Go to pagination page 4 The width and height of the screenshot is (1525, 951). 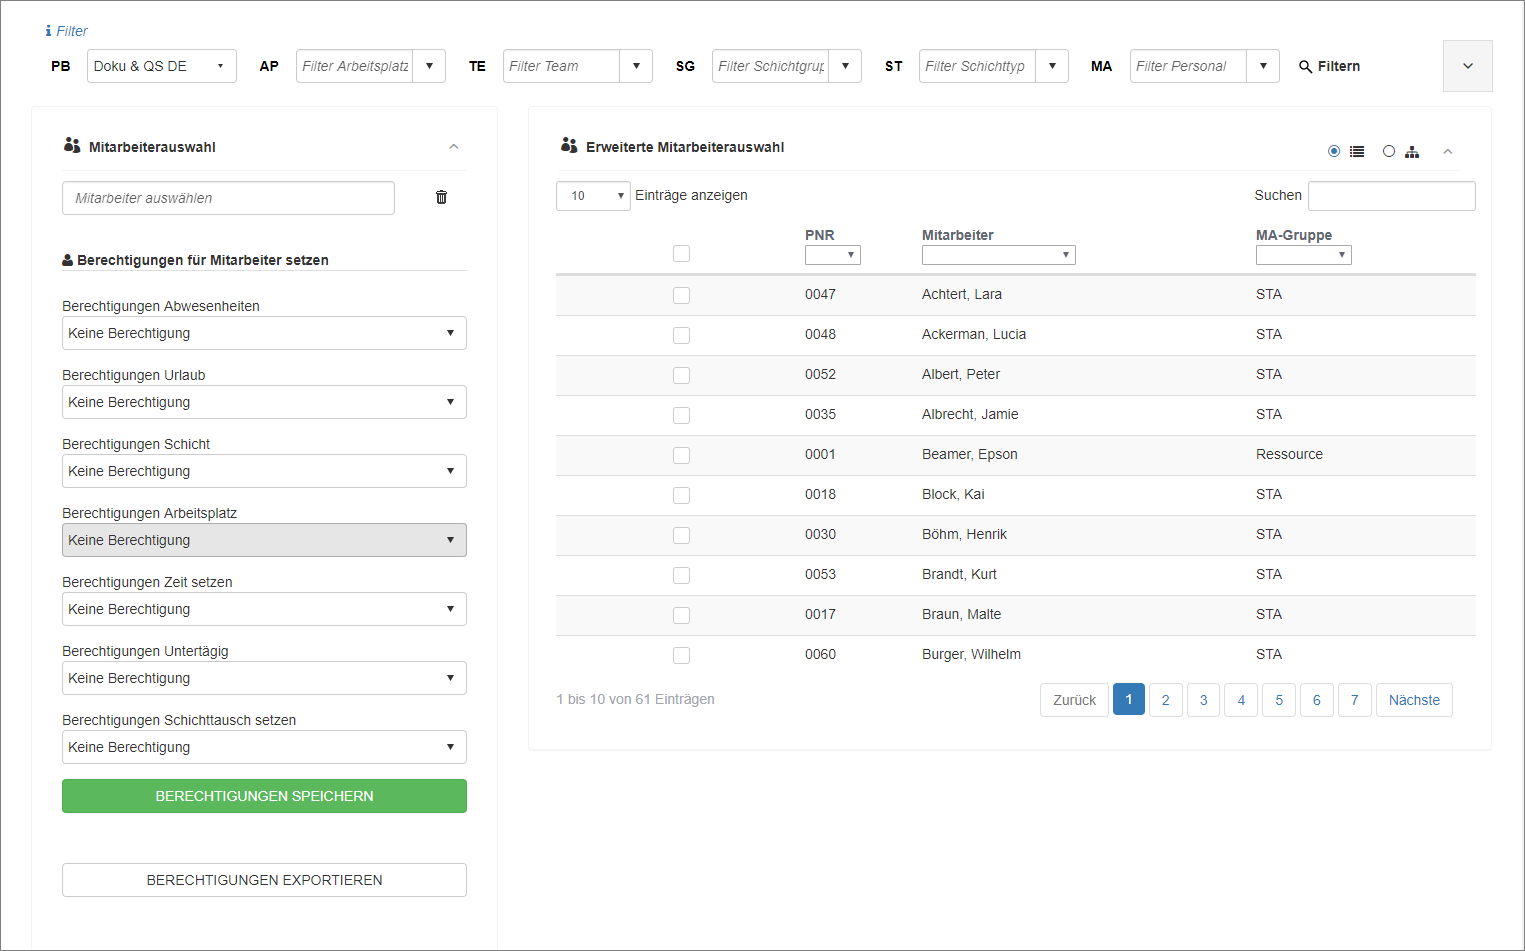[1241, 700]
